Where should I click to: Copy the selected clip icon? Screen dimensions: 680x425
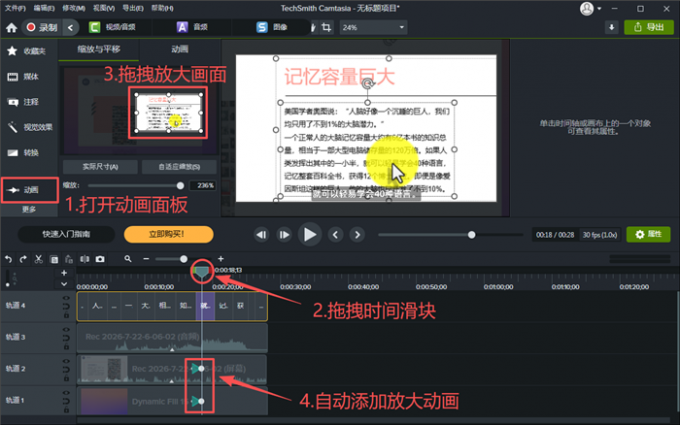pyautogui.click(x=54, y=259)
